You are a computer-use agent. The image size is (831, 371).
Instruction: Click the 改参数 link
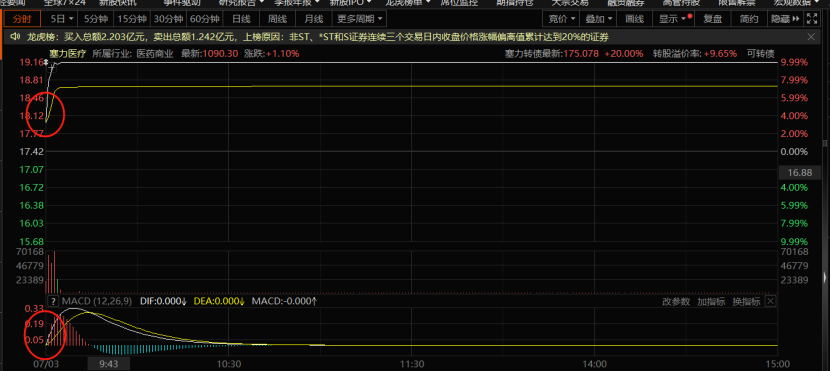tap(676, 302)
